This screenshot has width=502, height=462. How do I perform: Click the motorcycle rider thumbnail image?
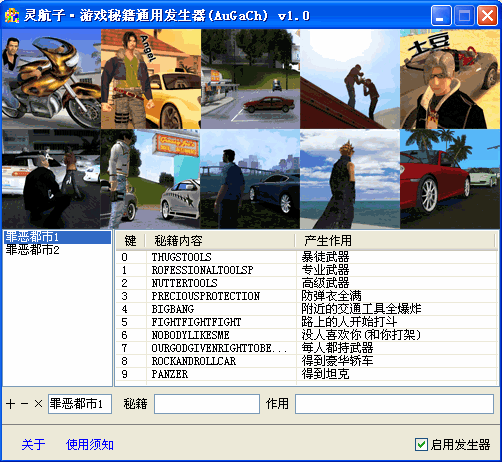51,79
